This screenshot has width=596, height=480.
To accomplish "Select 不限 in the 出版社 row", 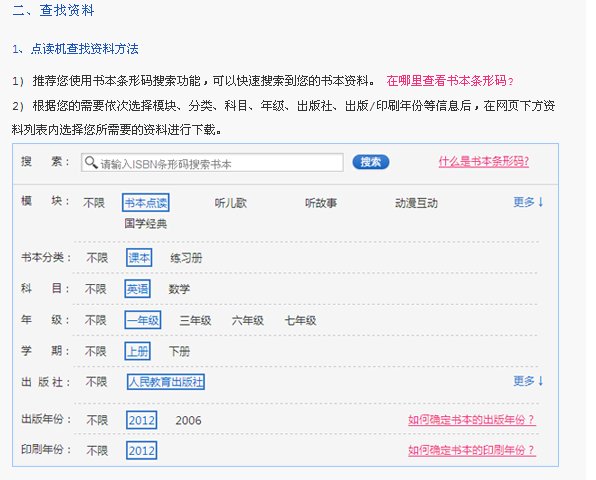I will pyautogui.click(x=96, y=382).
